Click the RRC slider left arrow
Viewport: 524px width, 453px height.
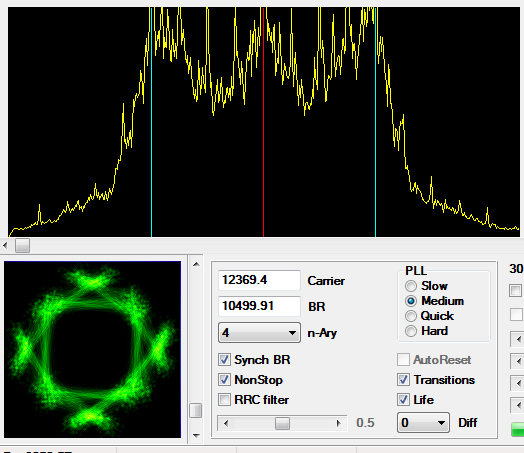coord(226,423)
